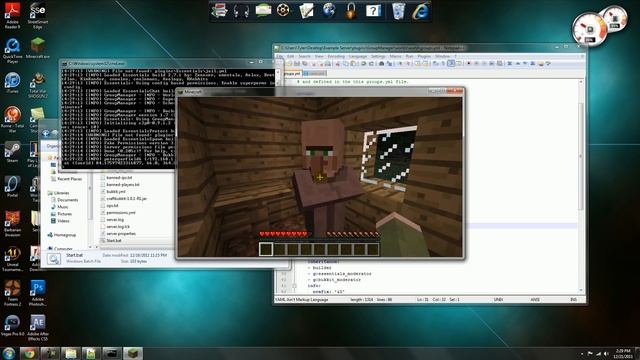Open Steam desktop shortcut
The height and width of the screenshot is (360, 640).
12,152
